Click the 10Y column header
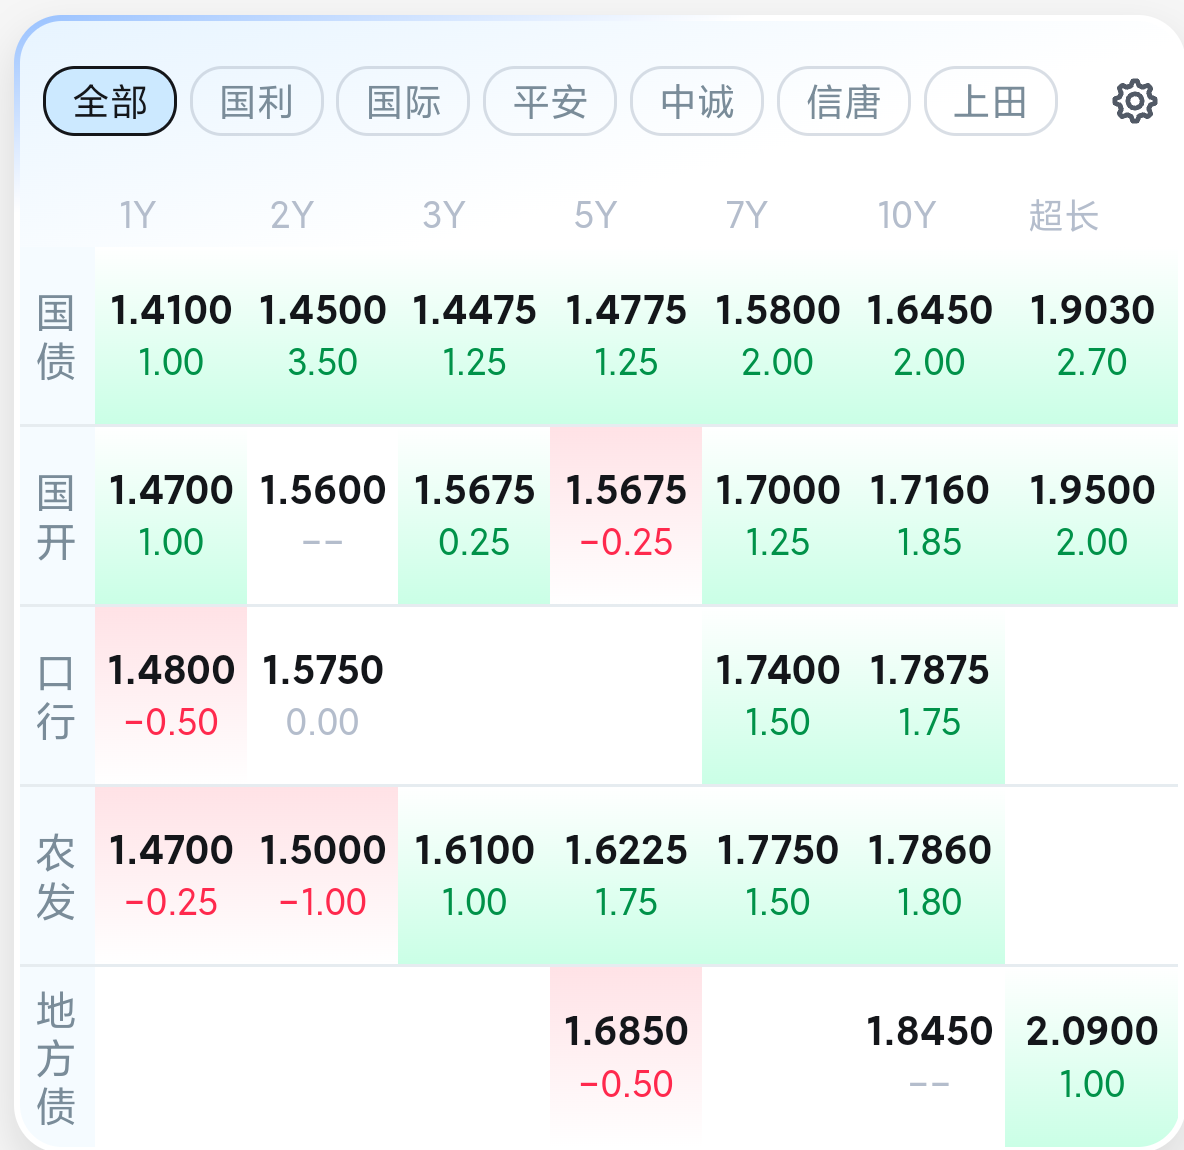Viewport: 1184px width, 1150px height. 906,215
